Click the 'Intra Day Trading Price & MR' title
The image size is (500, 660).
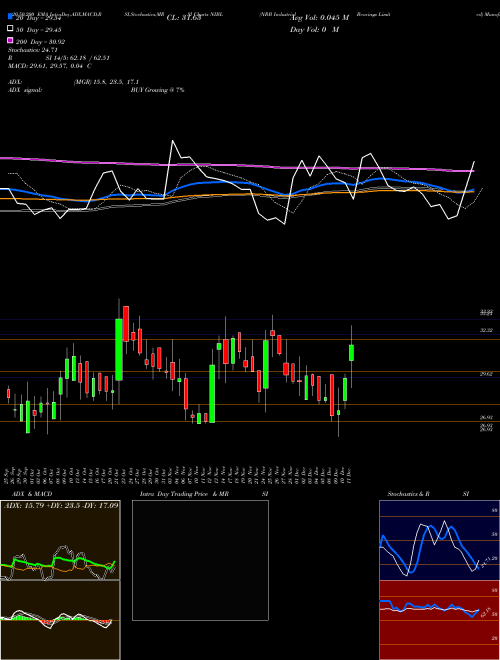point(184,494)
